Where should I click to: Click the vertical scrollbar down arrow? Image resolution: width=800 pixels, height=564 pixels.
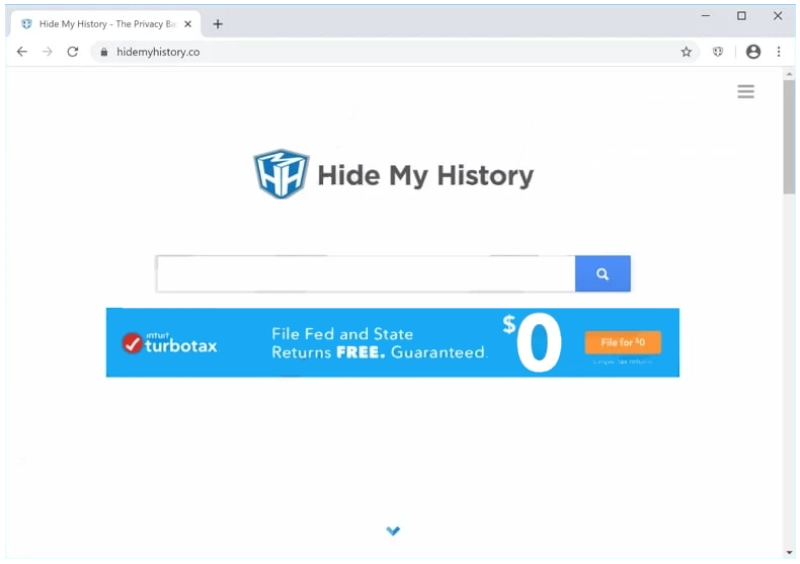pos(790,551)
